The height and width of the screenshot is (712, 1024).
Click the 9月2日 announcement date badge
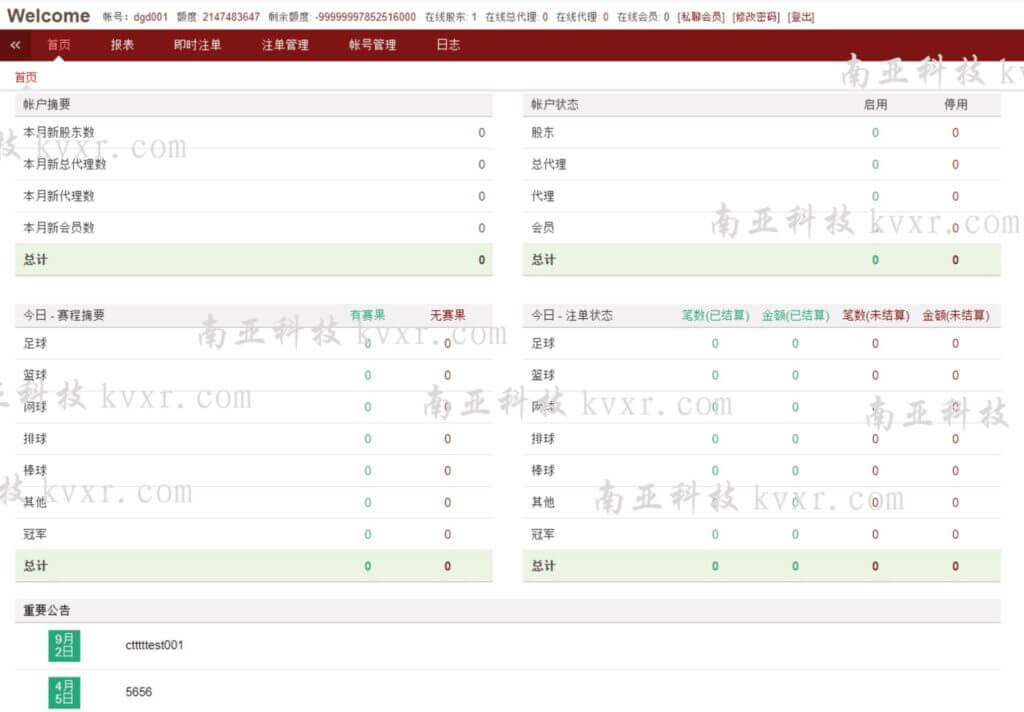[64, 645]
